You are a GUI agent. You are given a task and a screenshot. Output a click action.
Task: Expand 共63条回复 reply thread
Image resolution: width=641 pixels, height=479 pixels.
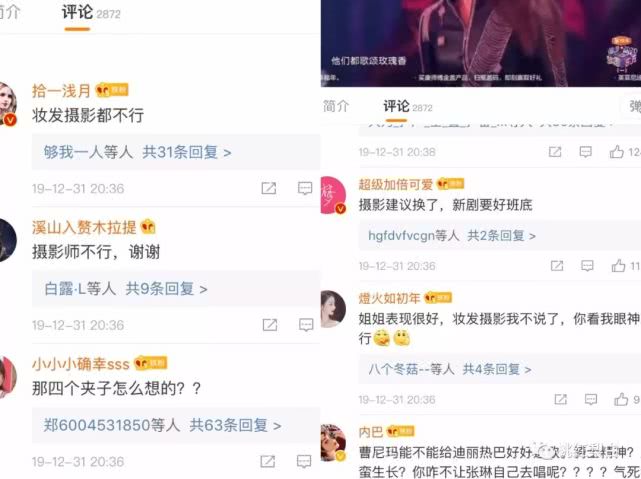[x=235, y=425]
